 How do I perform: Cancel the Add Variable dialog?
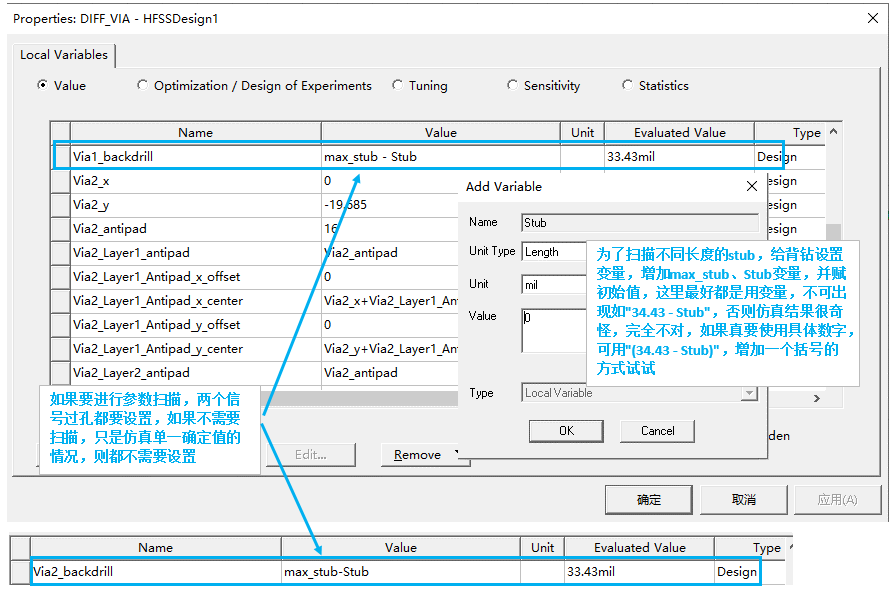click(x=657, y=430)
